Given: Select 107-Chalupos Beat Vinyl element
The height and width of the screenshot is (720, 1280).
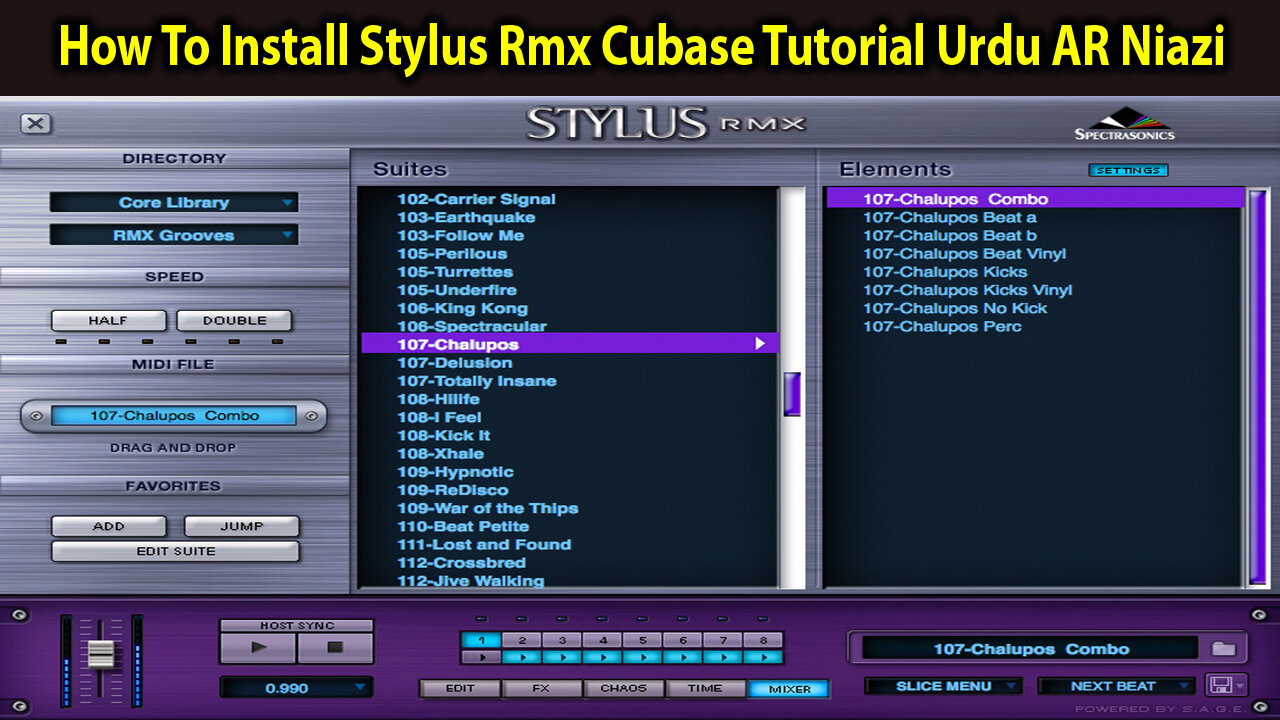Looking at the screenshot, I should (965, 253).
